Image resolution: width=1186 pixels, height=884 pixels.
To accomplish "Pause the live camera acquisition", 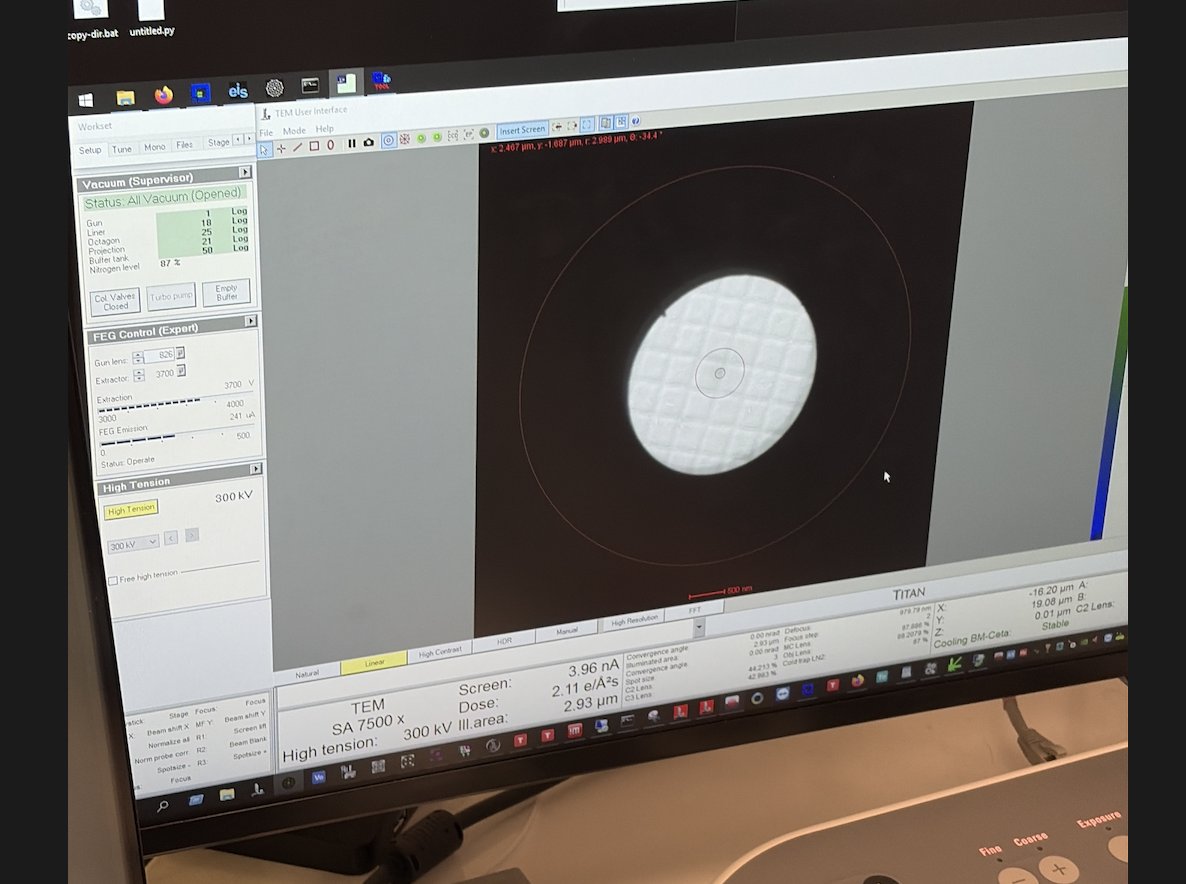I will coord(352,144).
